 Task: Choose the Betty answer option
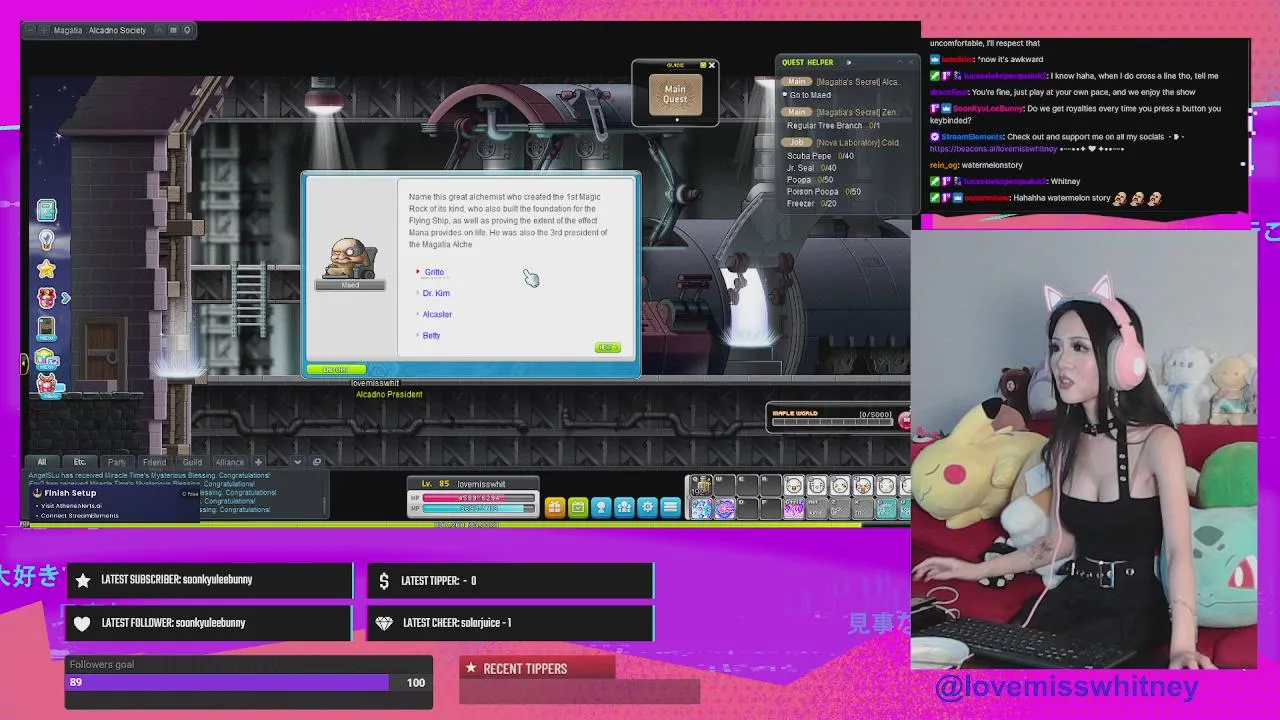(431, 335)
